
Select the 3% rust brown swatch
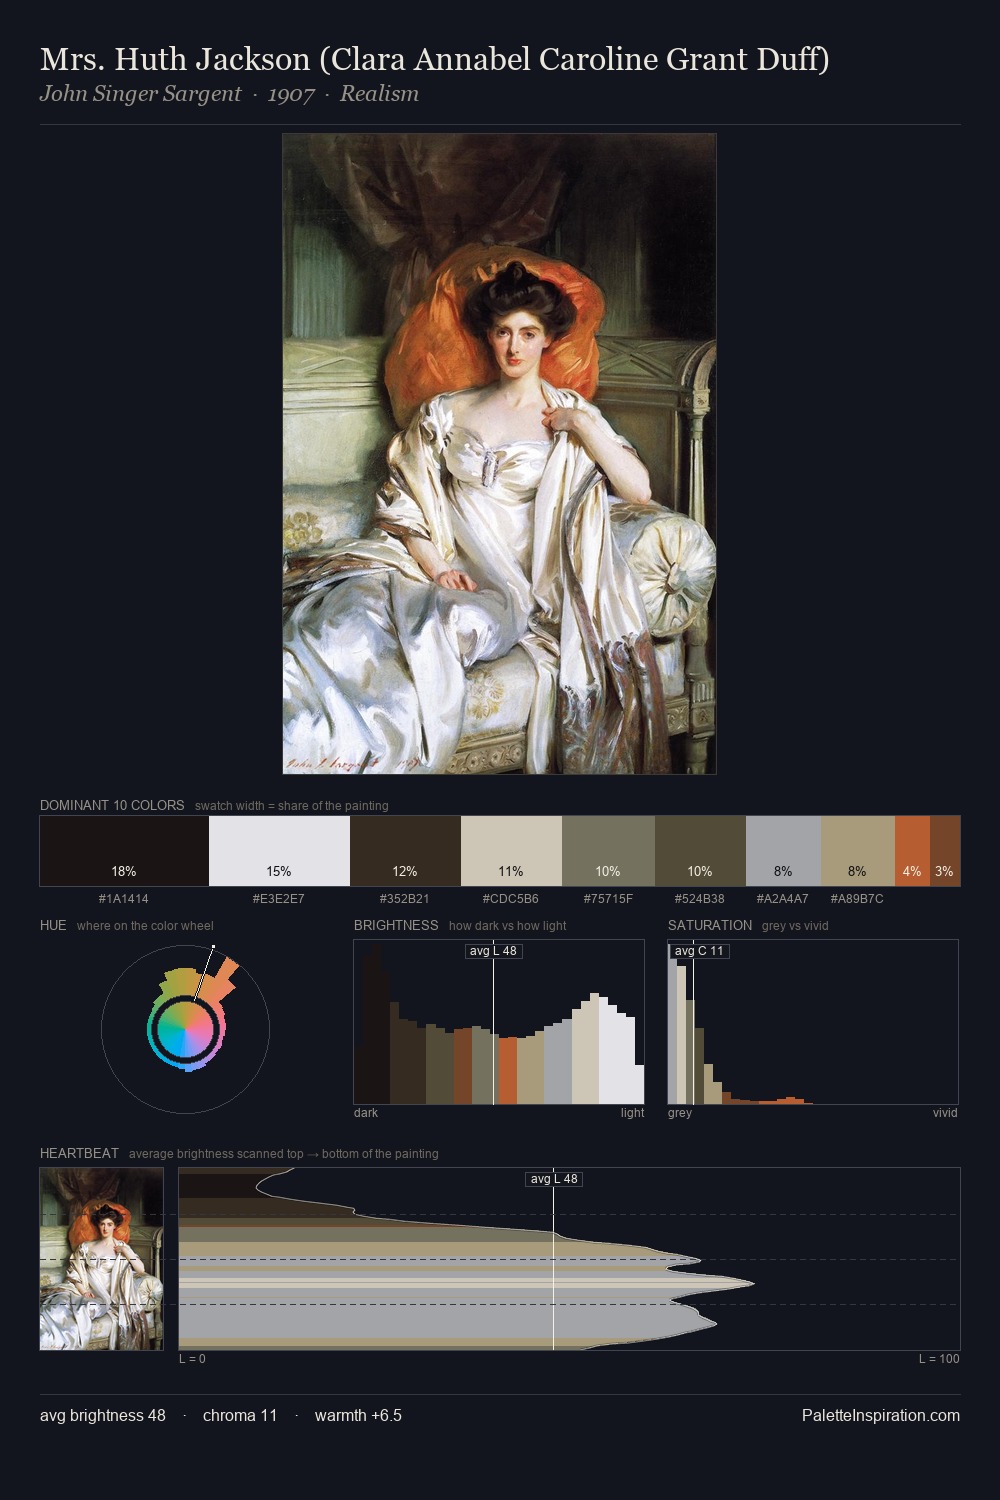coord(945,851)
